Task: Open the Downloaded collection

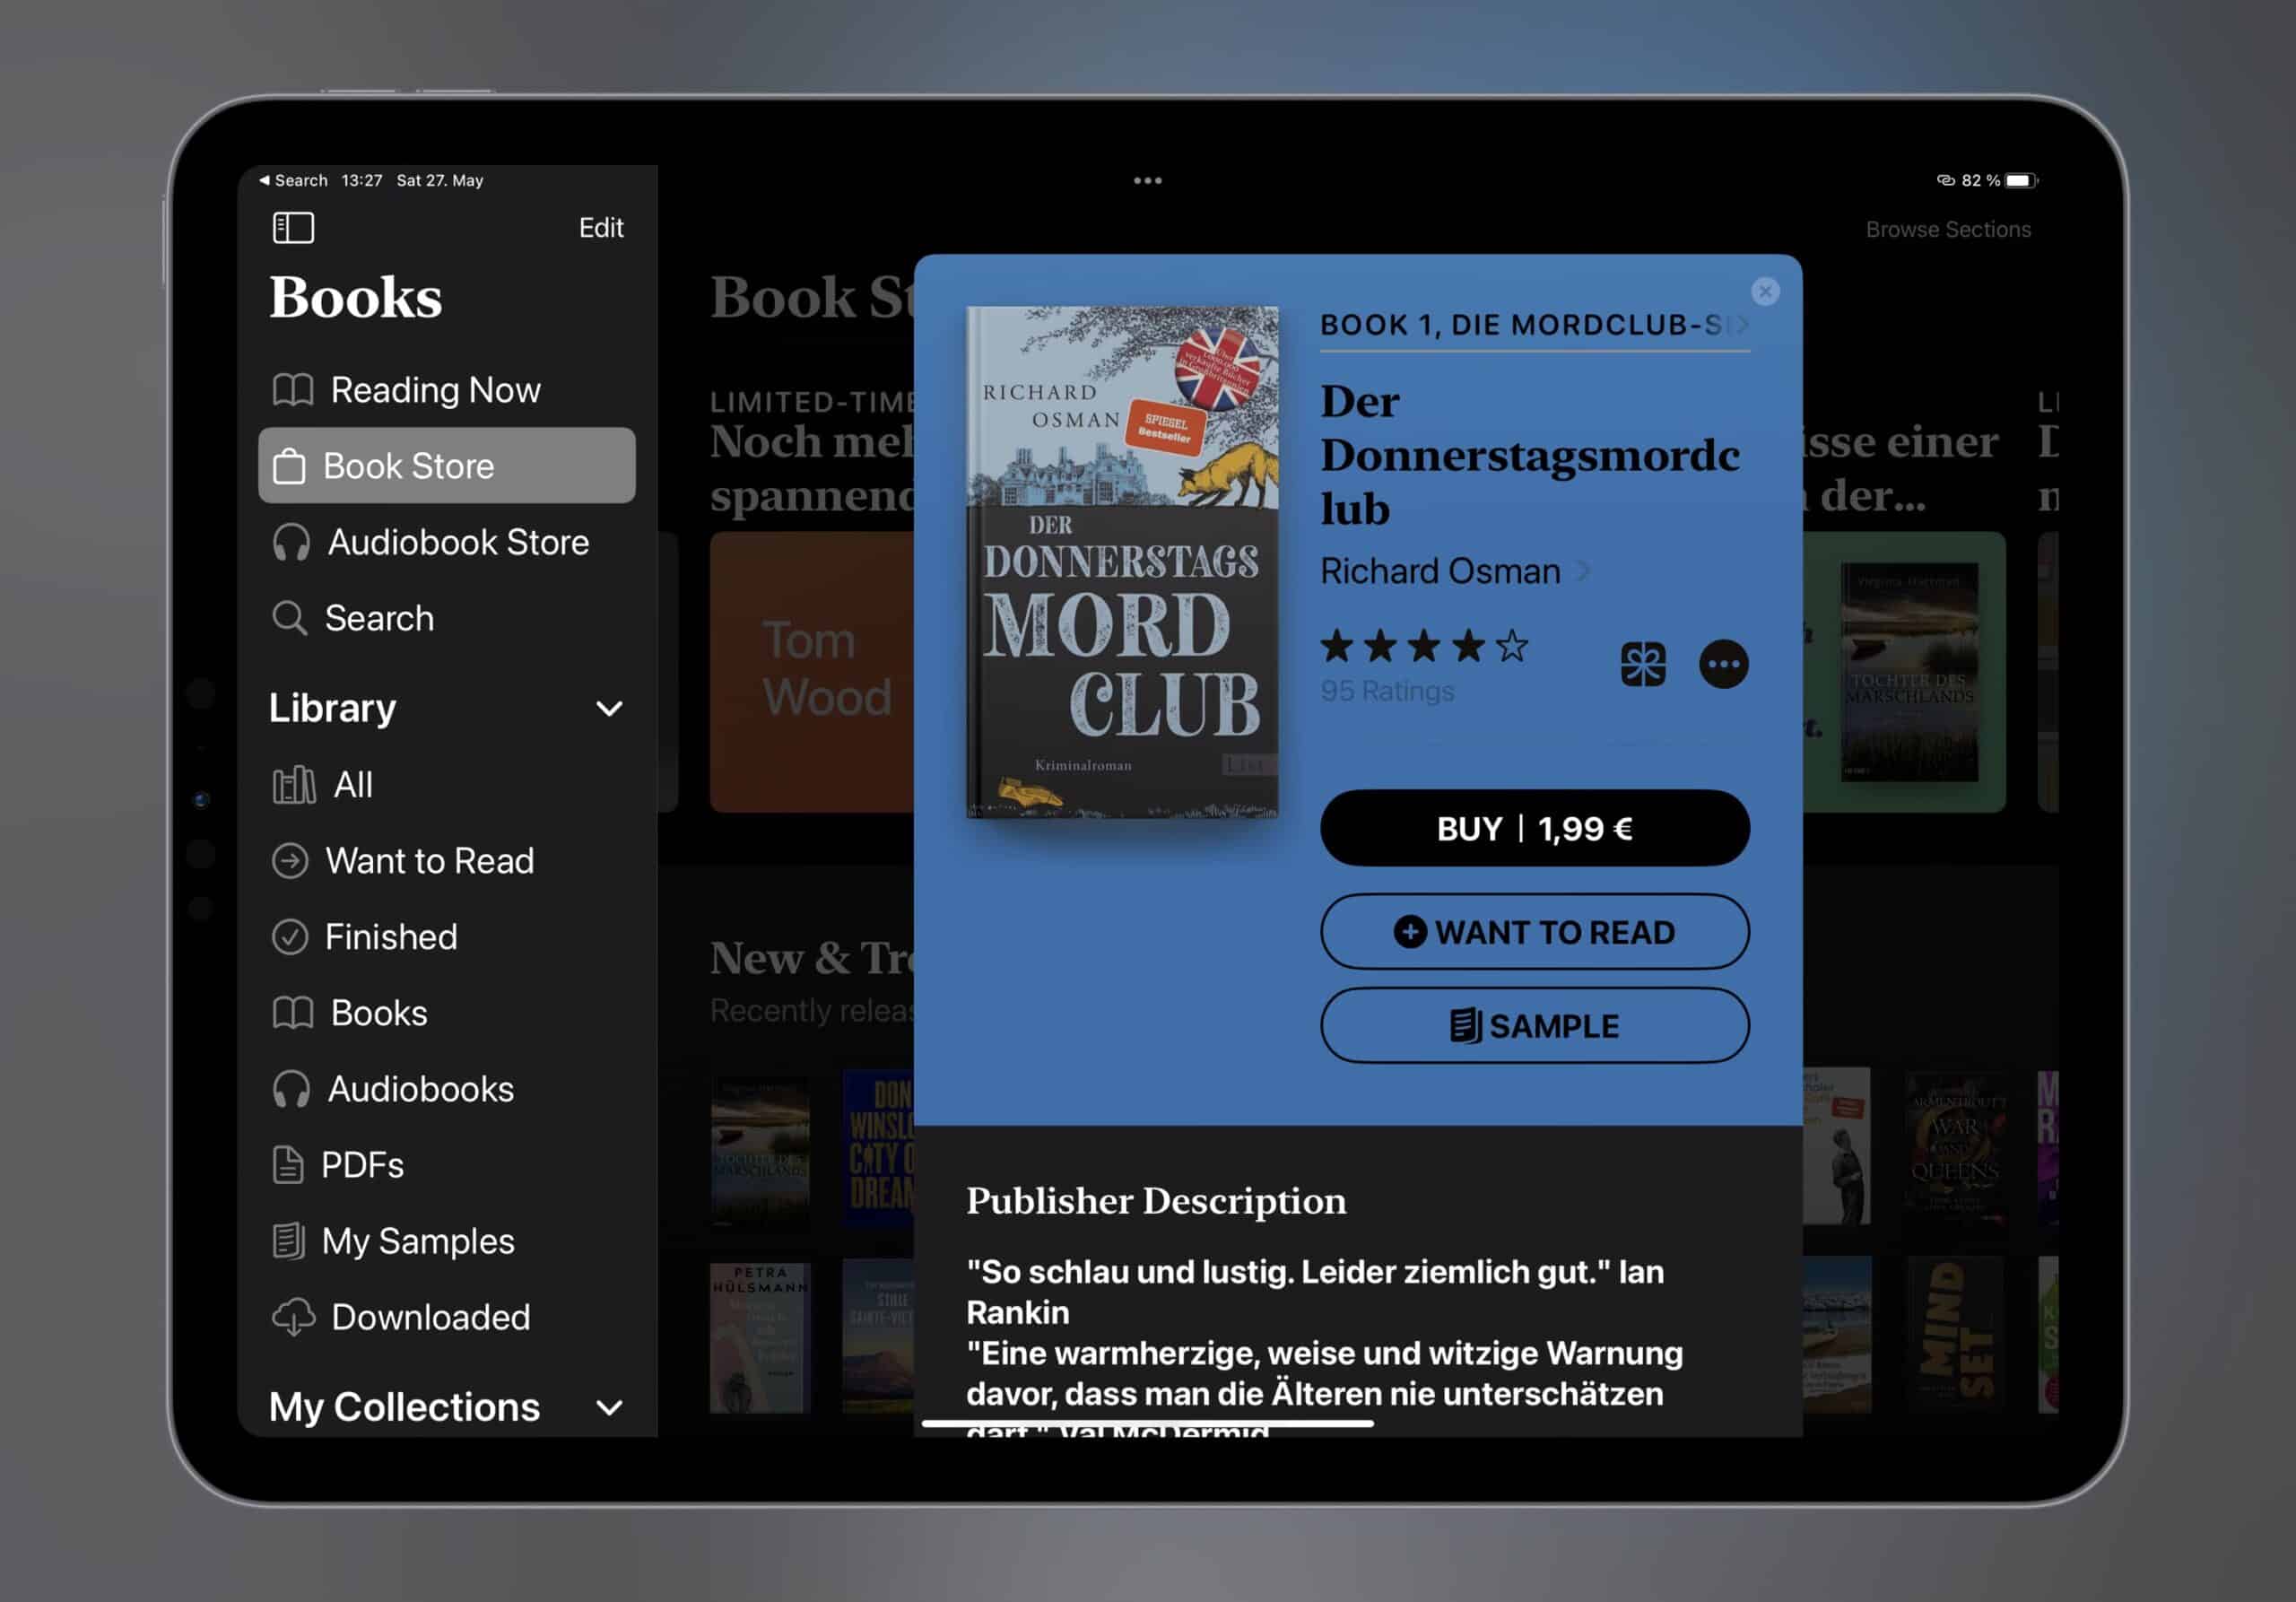Action: pyautogui.click(x=446, y=1317)
